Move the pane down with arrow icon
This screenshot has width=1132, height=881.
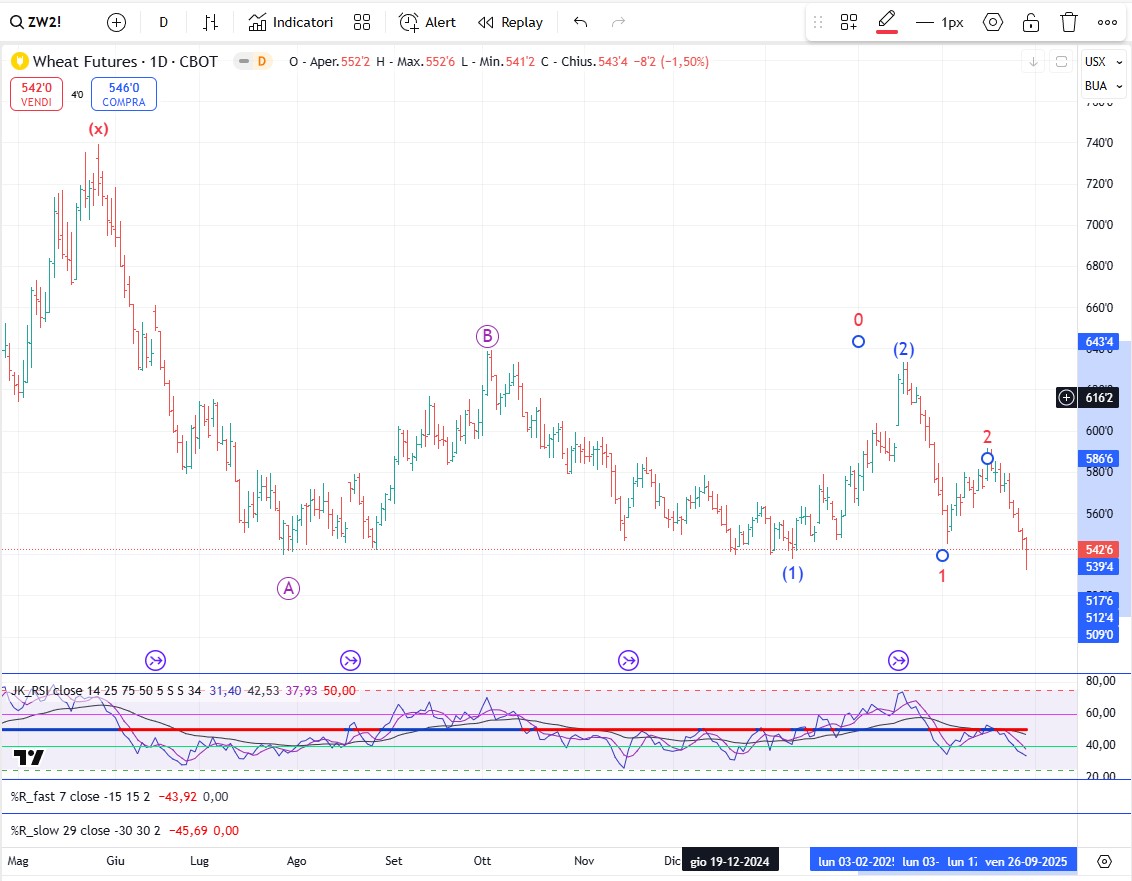(1034, 61)
